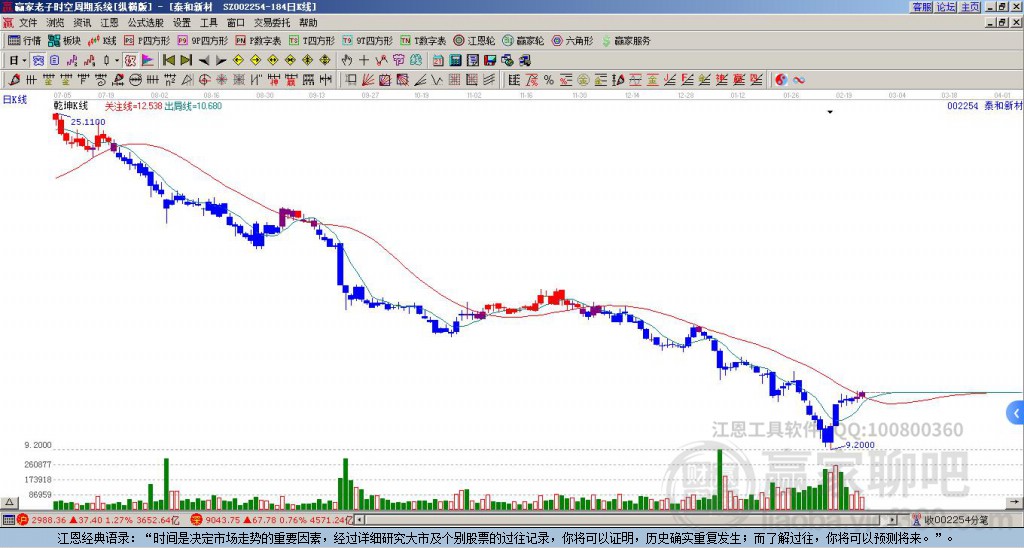This screenshot has height=548, width=1024.
Task: Click the red pen drawing tool
Action: (14, 80)
